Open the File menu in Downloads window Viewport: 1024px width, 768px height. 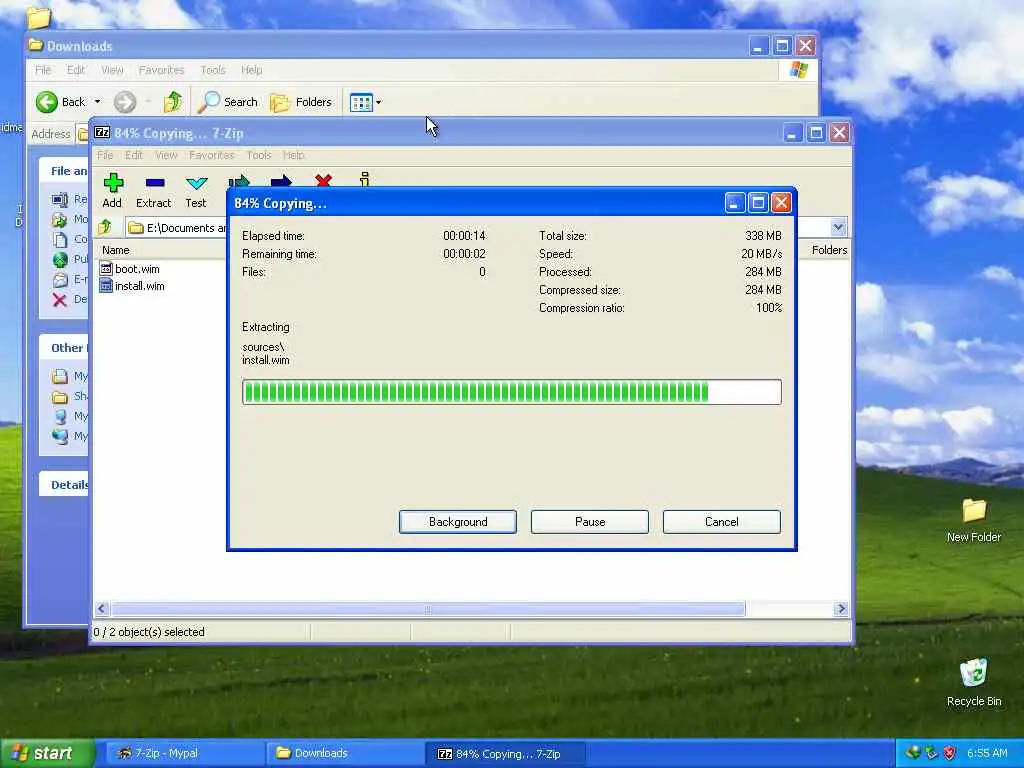tap(43, 70)
